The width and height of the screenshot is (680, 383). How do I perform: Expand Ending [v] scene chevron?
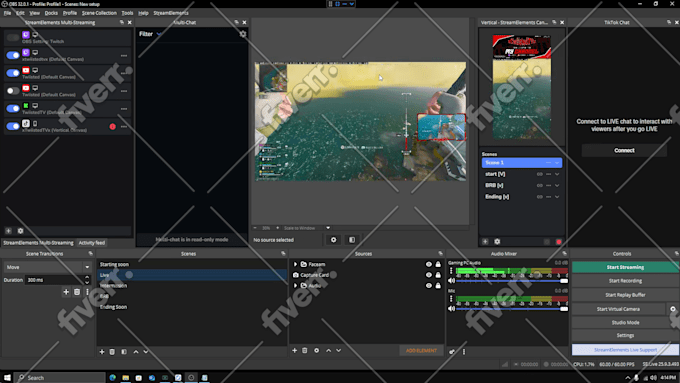(x=557, y=196)
